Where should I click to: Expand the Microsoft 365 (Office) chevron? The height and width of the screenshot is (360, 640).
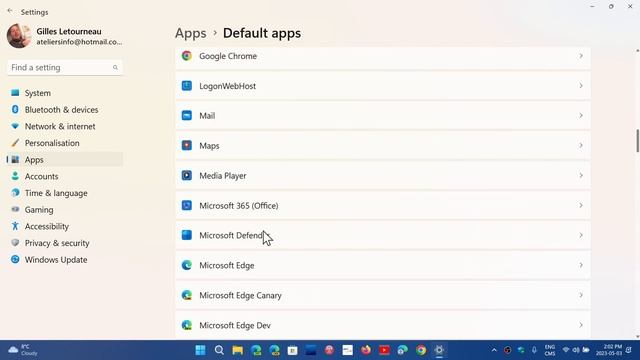tap(581, 205)
